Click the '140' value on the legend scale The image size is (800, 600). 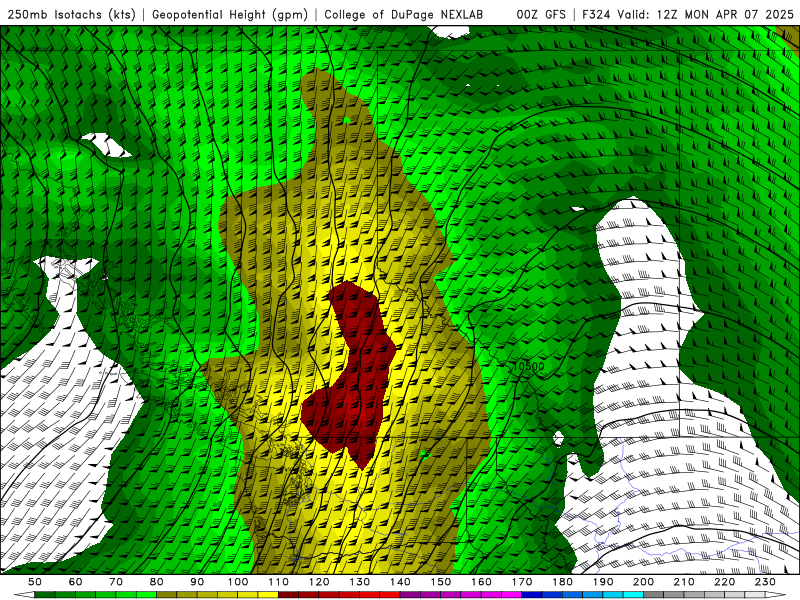click(400, 582)
